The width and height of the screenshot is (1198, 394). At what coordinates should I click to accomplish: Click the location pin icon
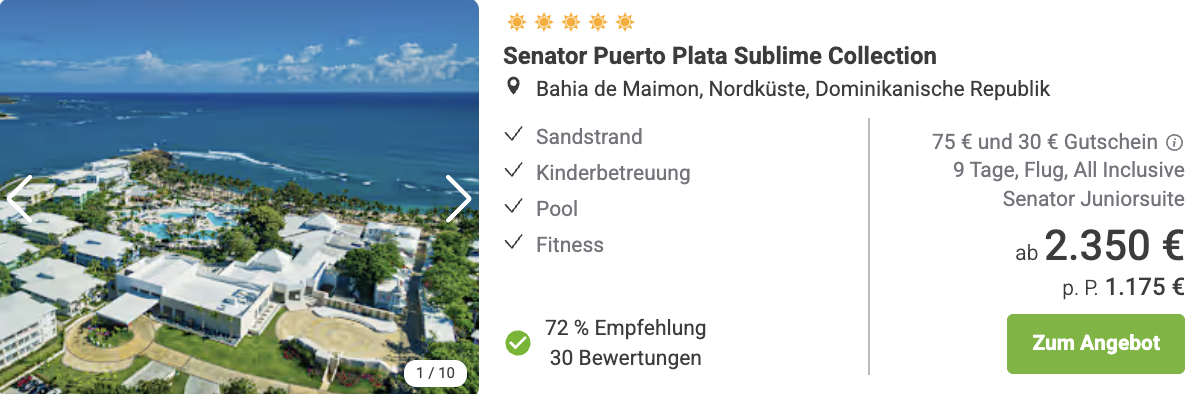(514, 86)
